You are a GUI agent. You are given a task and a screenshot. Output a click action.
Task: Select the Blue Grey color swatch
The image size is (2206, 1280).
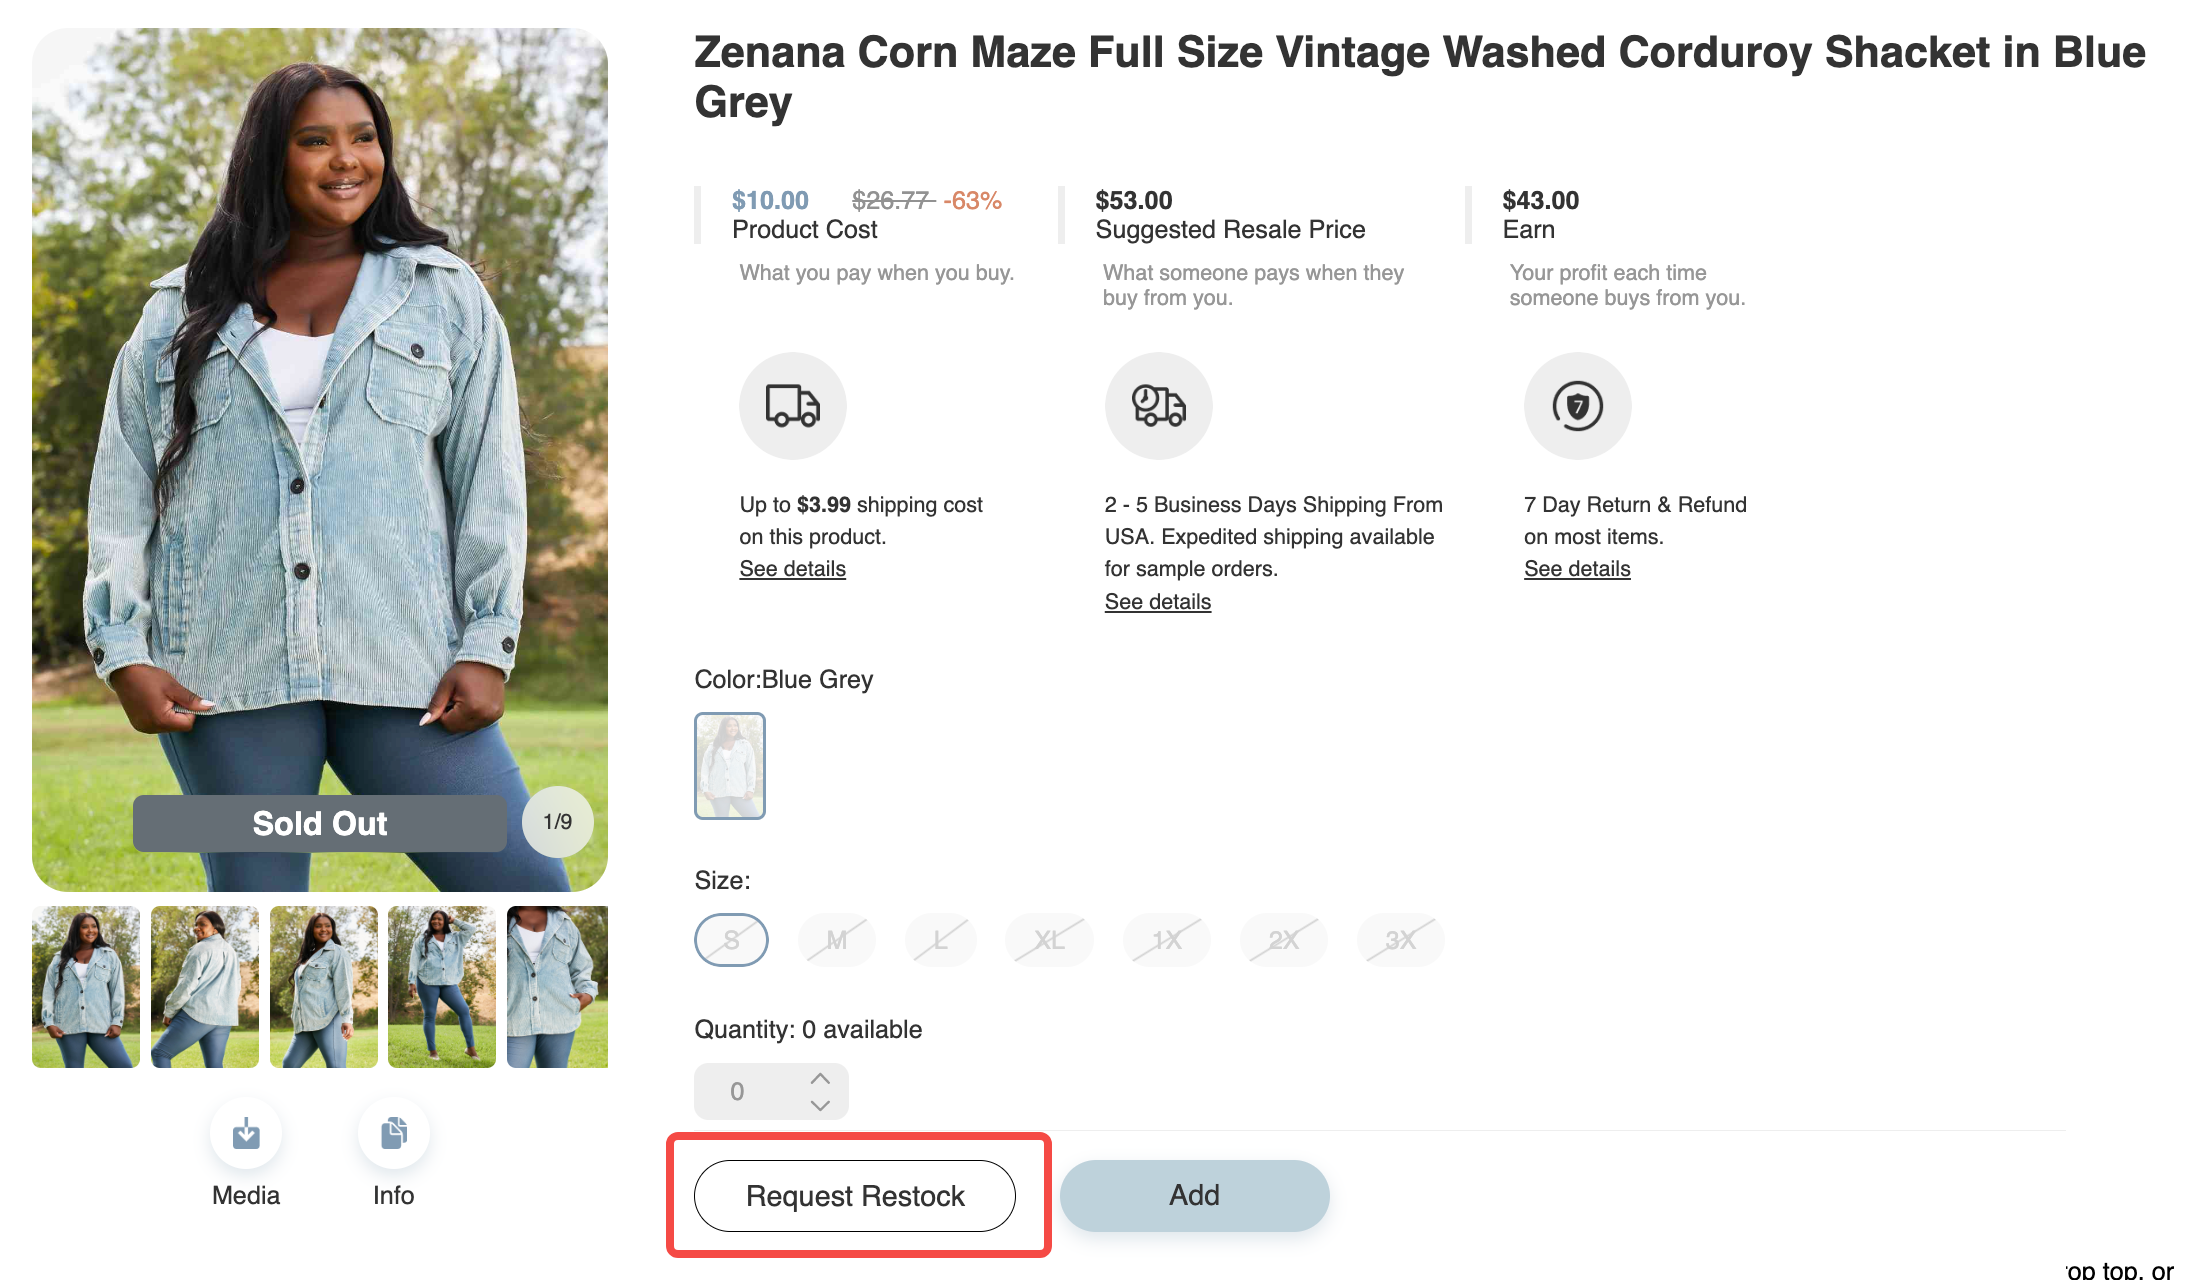click(730, 766)
